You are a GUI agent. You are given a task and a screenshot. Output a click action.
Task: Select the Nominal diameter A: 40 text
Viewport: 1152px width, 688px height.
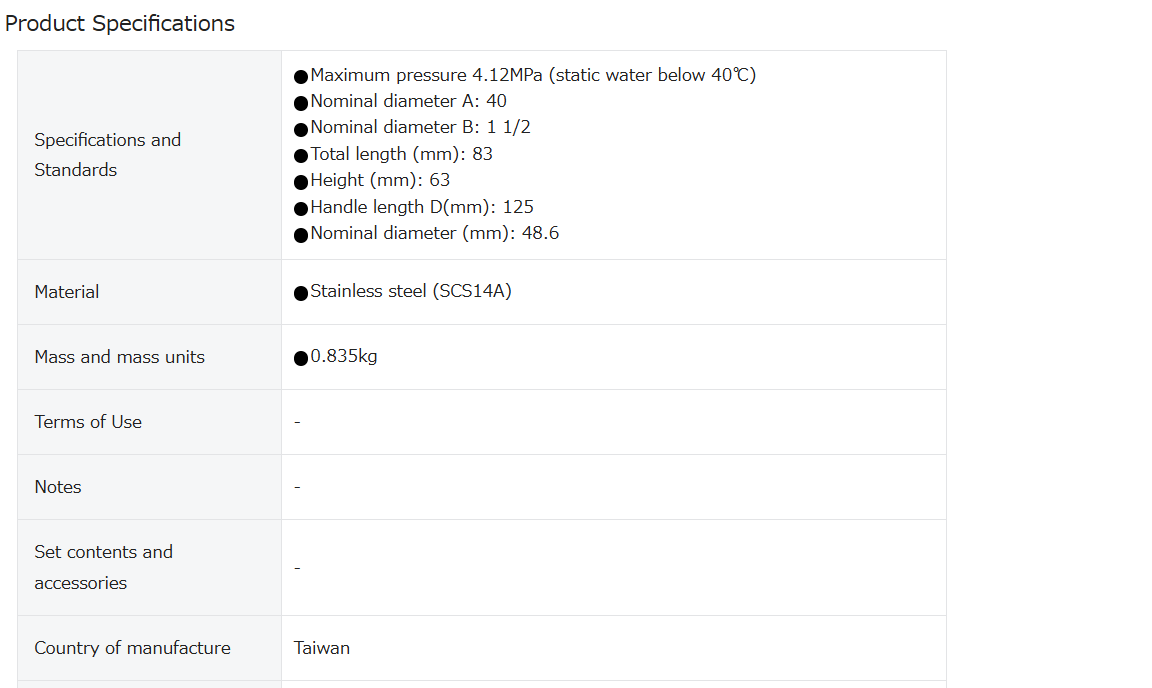pyautogui.click(x=400, y=101)
